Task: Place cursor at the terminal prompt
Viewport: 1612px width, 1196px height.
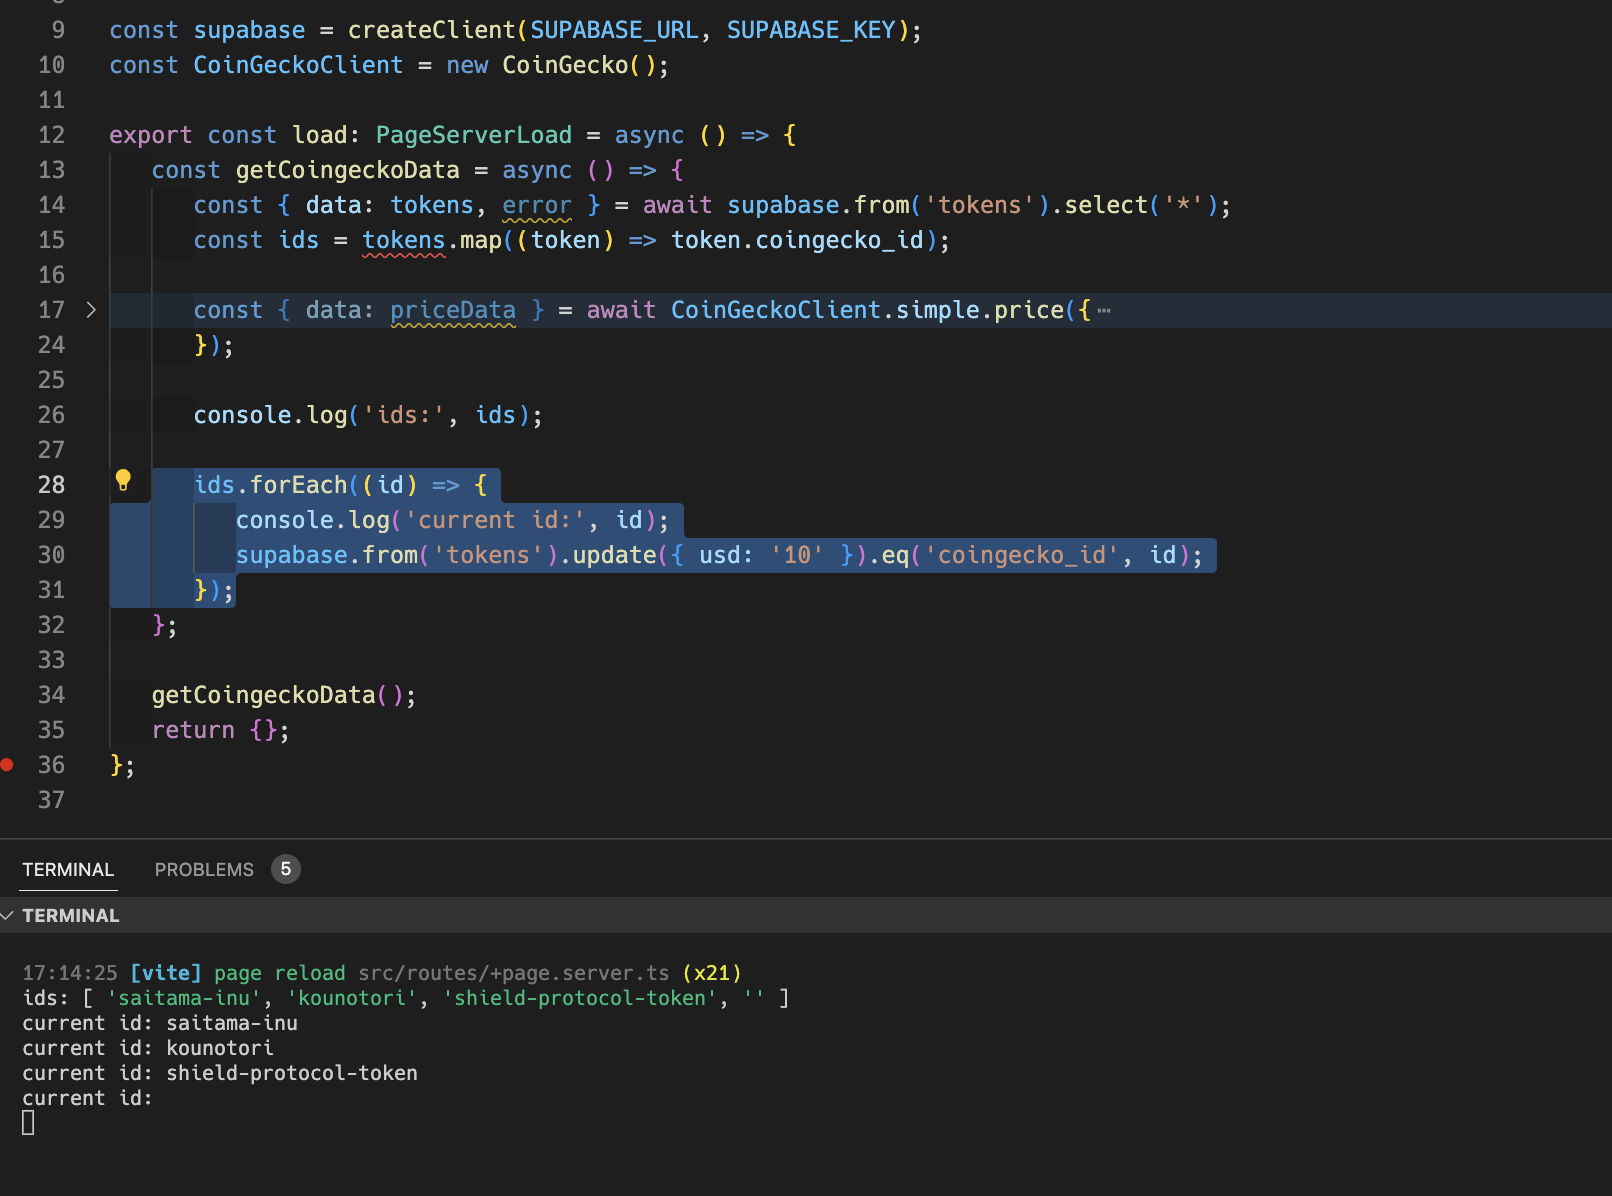Action: [x=27, y=1122]
